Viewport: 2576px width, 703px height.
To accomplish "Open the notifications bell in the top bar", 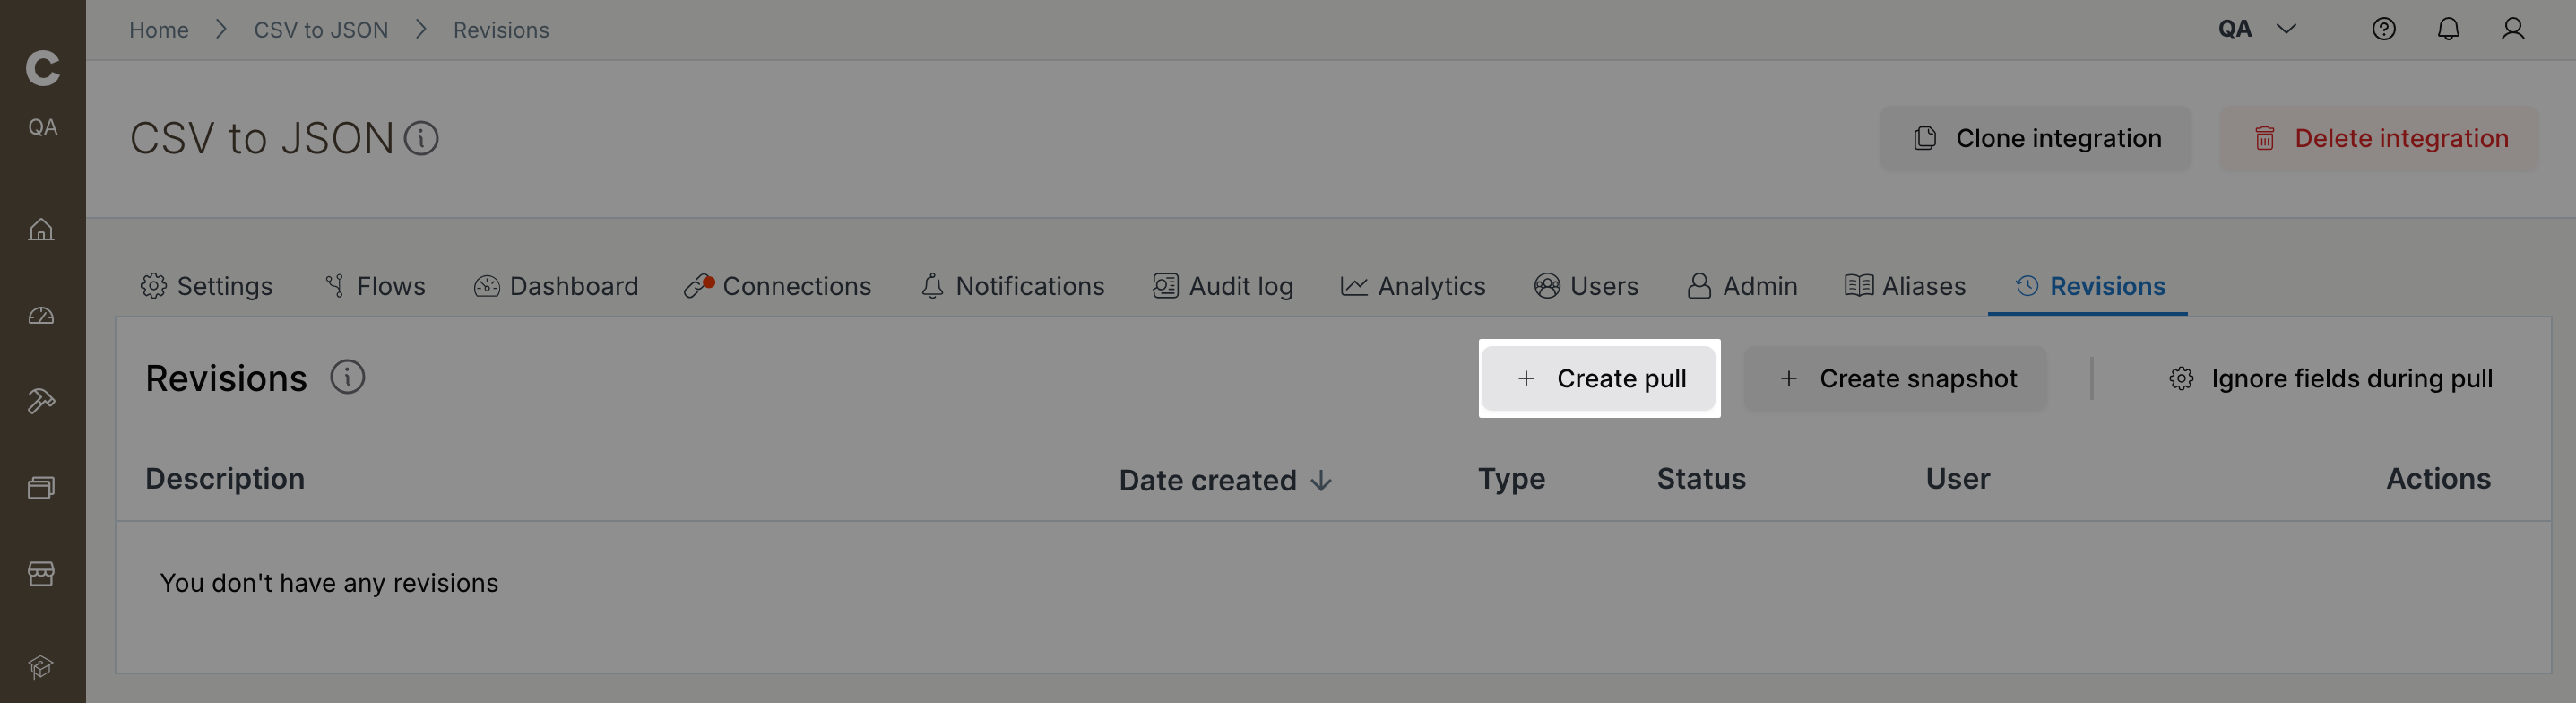I will click(x=2448, y=29).
